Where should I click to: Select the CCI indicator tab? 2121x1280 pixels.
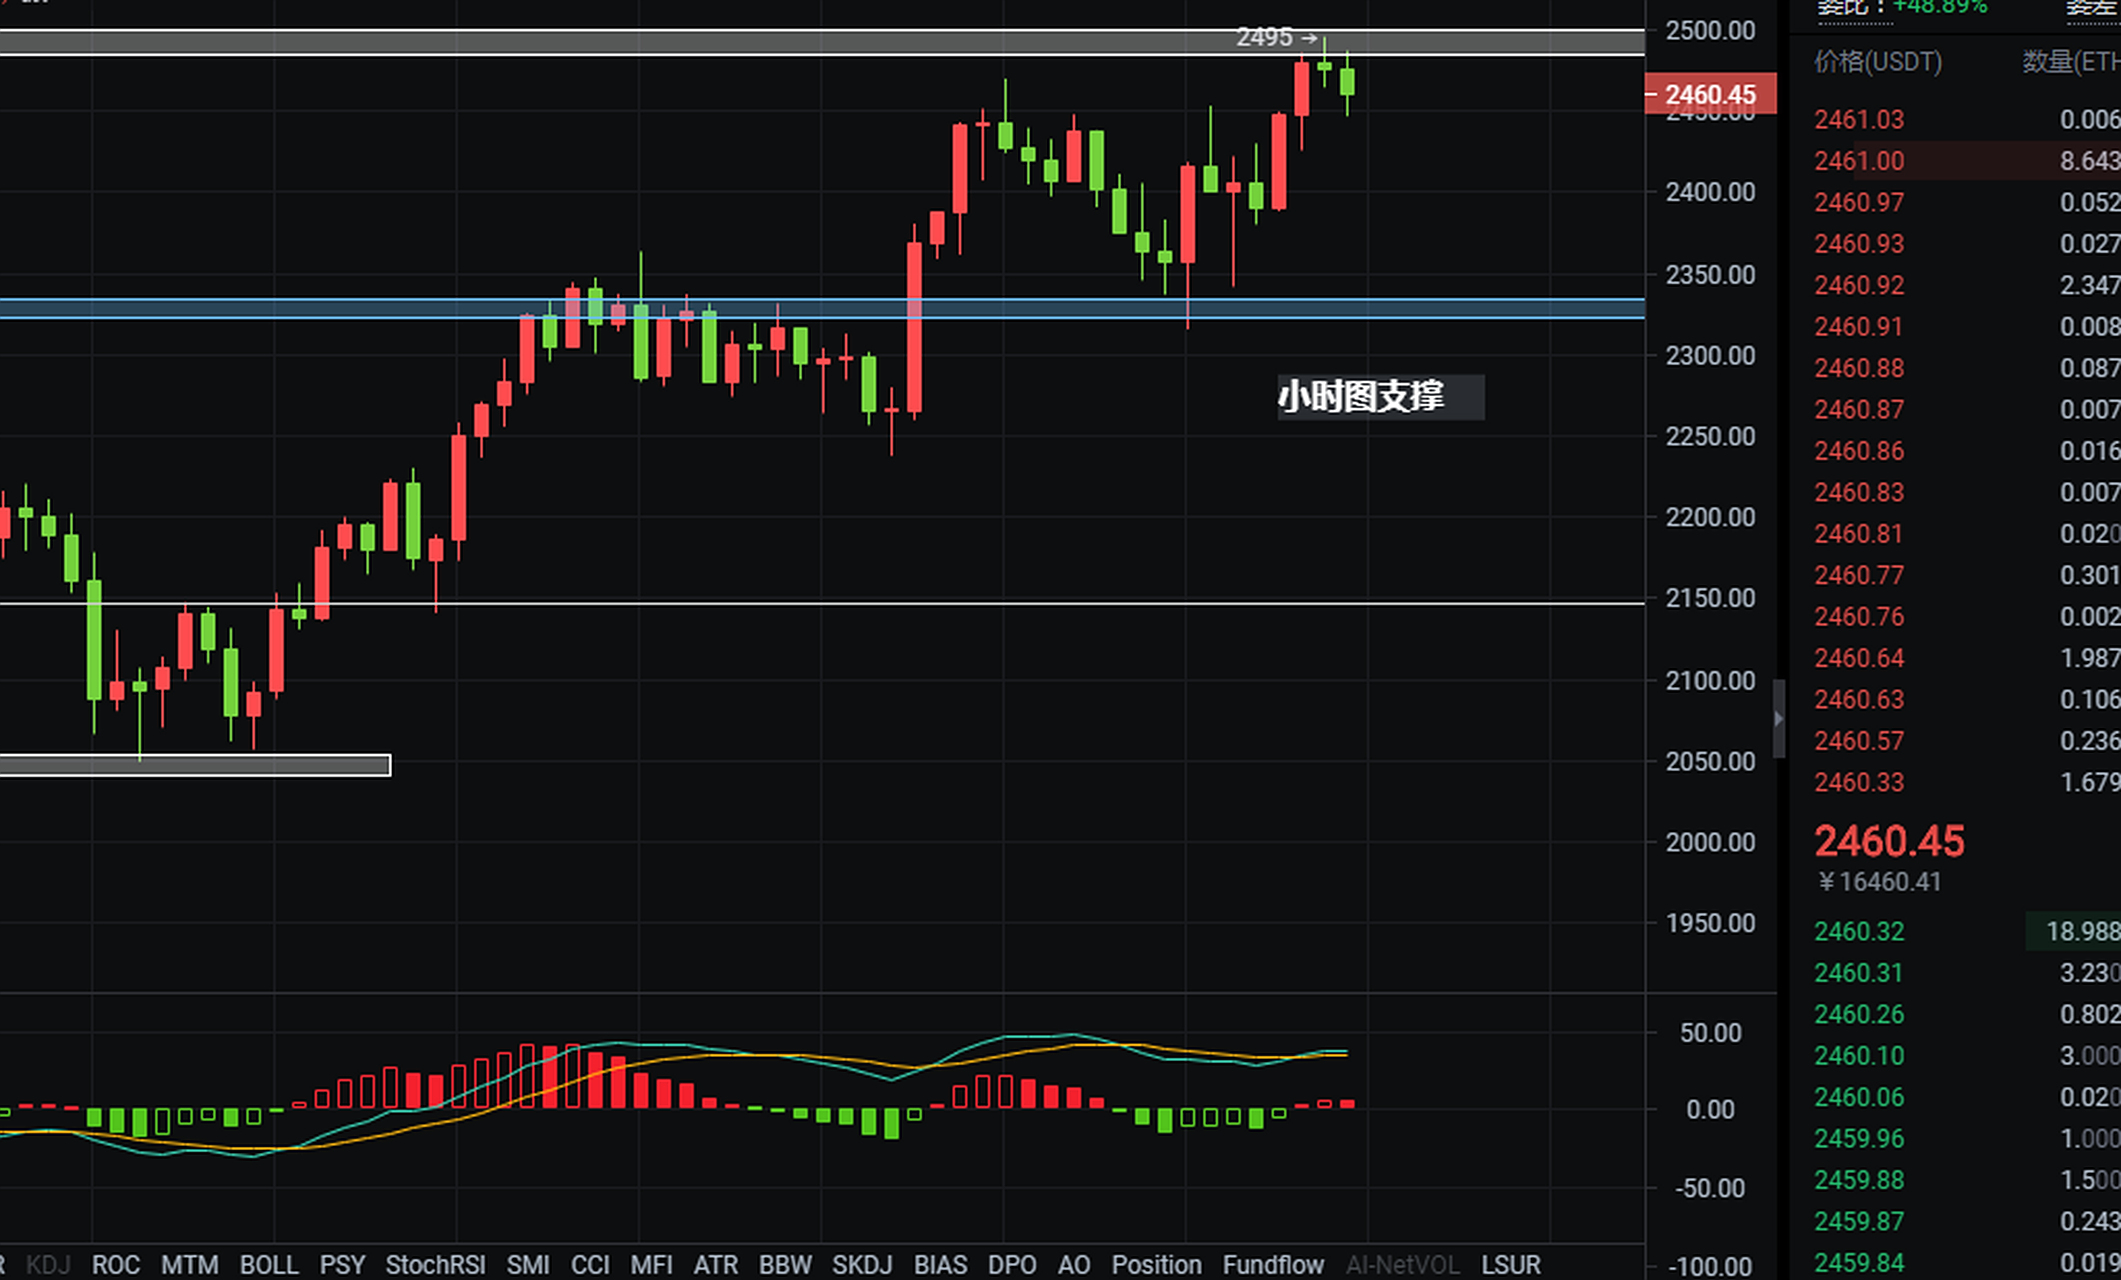590,1264
